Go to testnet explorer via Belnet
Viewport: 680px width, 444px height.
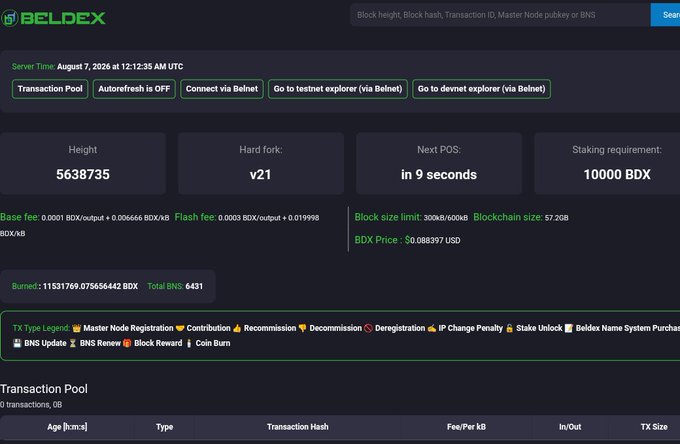(338, 89)
